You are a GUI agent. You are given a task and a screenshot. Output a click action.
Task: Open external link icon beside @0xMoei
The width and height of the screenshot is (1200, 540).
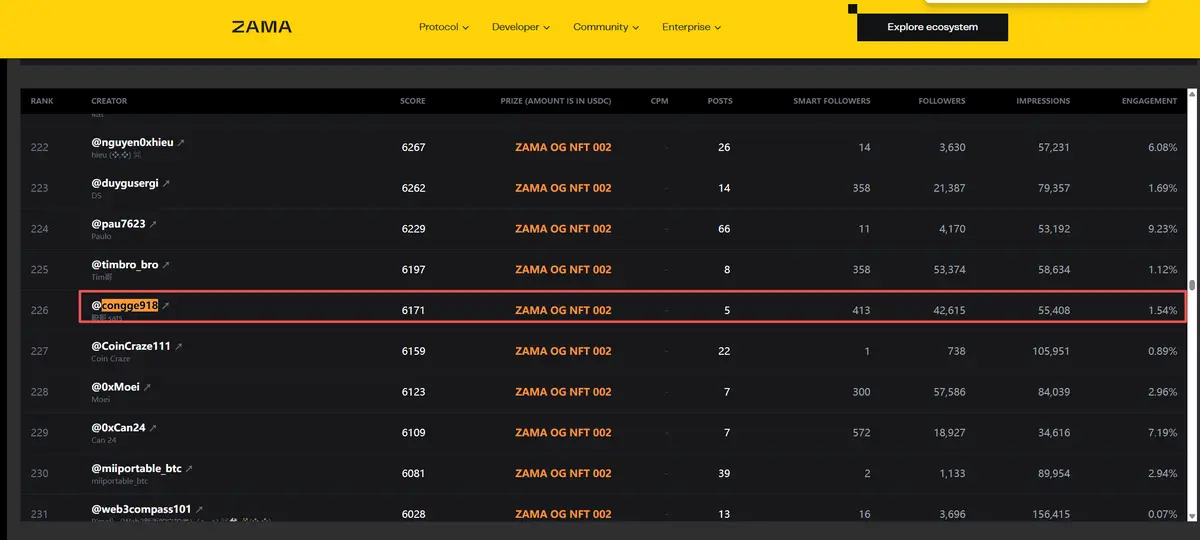point(147,387)
